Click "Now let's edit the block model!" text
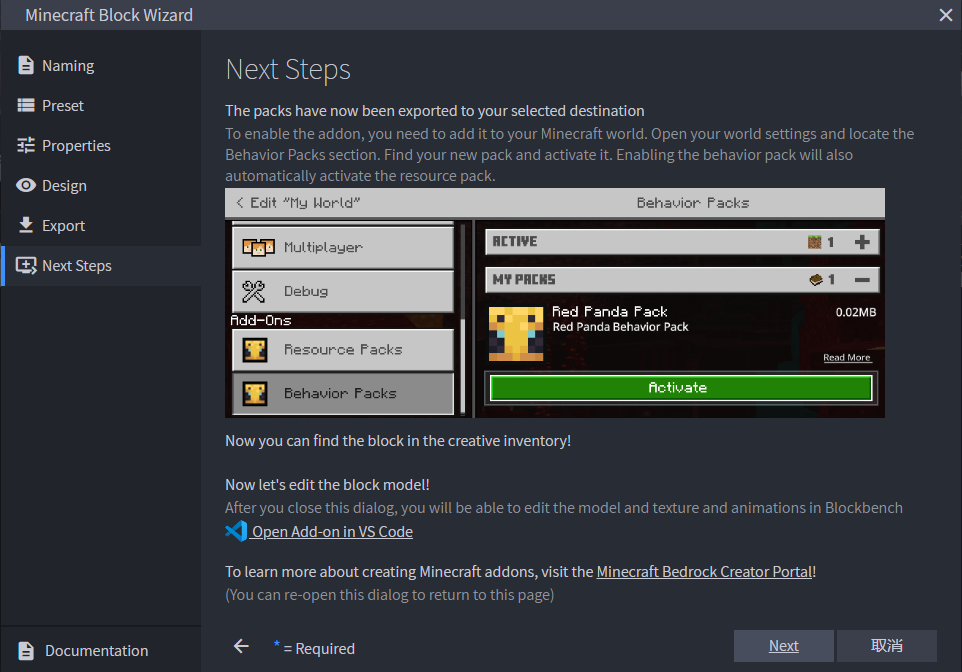 [327, 485]
